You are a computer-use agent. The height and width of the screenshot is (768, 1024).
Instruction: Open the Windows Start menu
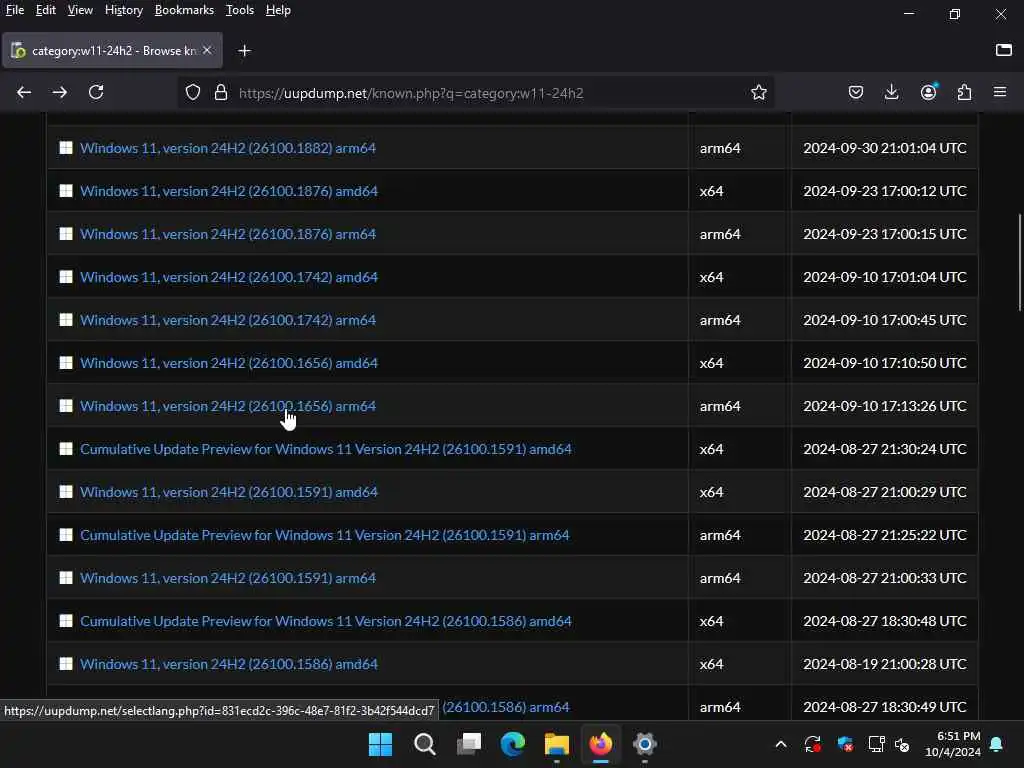(380, 744)
